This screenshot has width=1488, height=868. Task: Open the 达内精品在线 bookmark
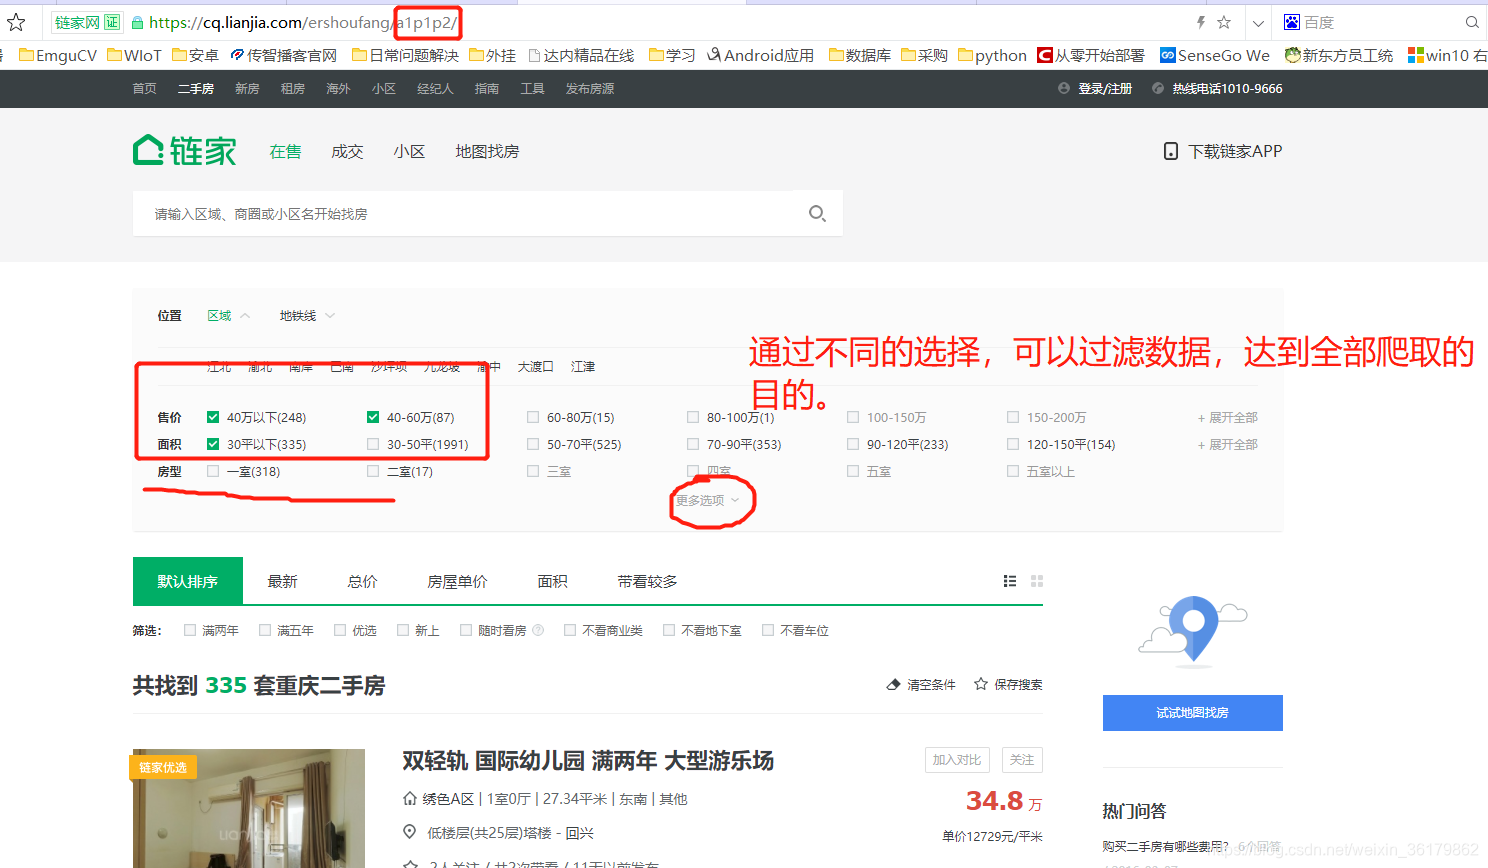coord(582,55)
